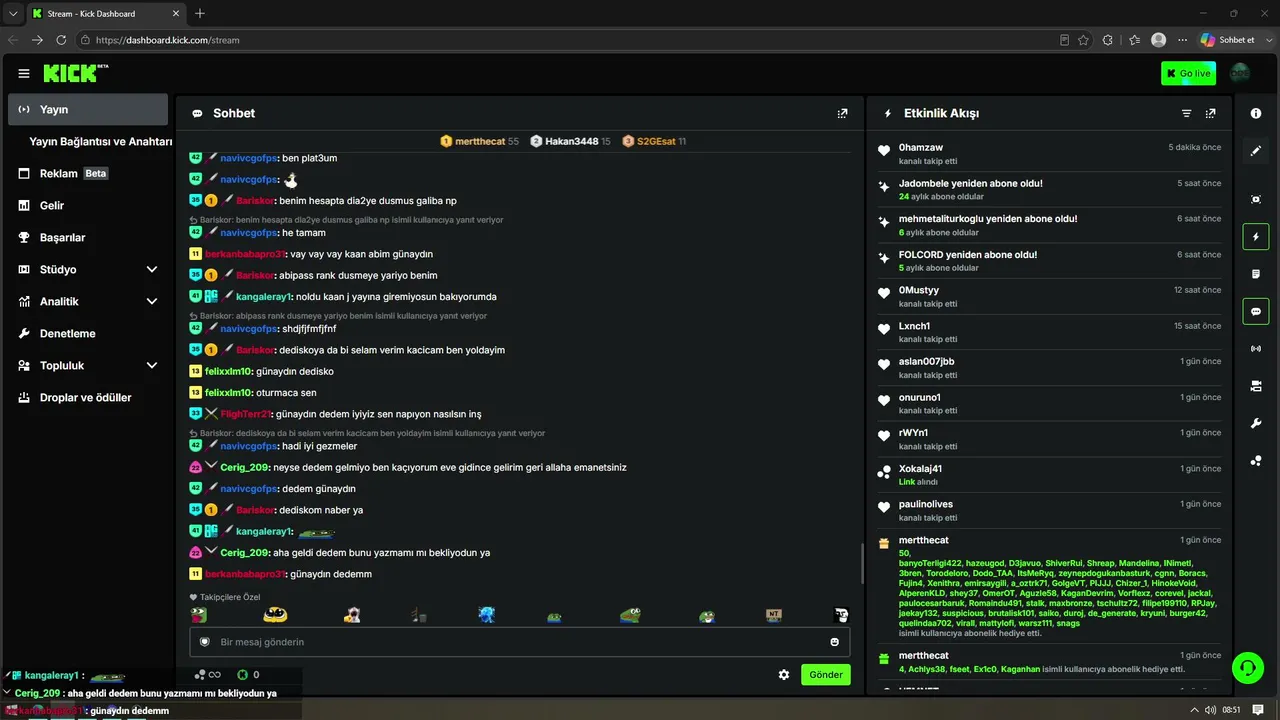Bookmark this page with the star icon
Image resolution: width=1280 pixels, height=720 pixels.
(1083, 40)
